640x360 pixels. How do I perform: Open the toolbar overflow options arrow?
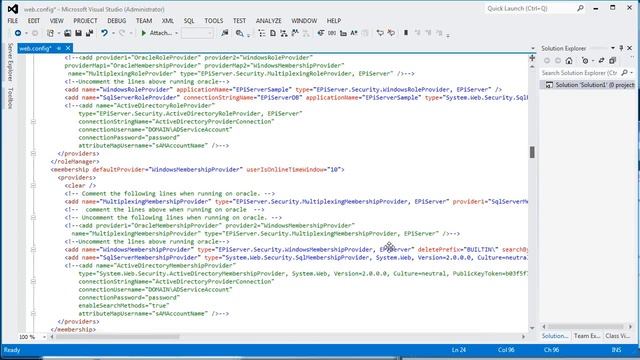[x=448, y=36]
